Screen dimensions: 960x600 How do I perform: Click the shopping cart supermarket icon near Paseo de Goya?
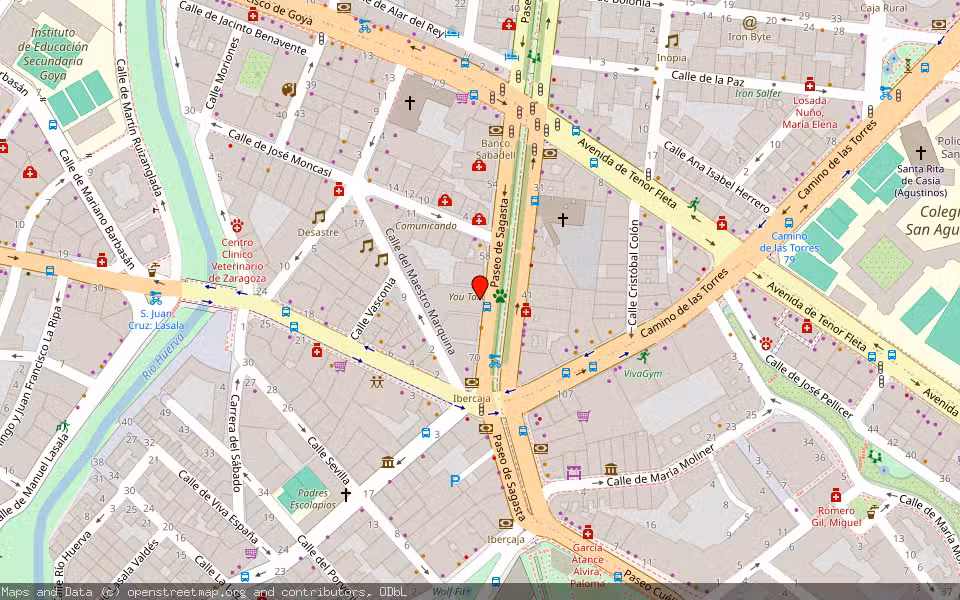tap(462, 98)
